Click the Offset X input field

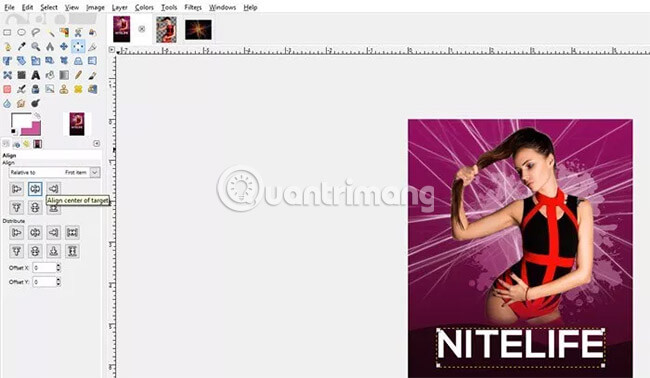point(44,268)
